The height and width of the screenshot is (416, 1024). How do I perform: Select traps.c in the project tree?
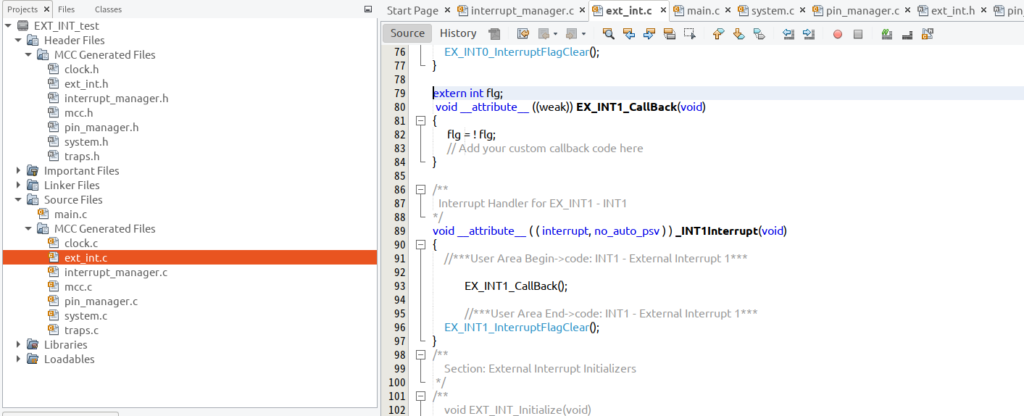81,330
